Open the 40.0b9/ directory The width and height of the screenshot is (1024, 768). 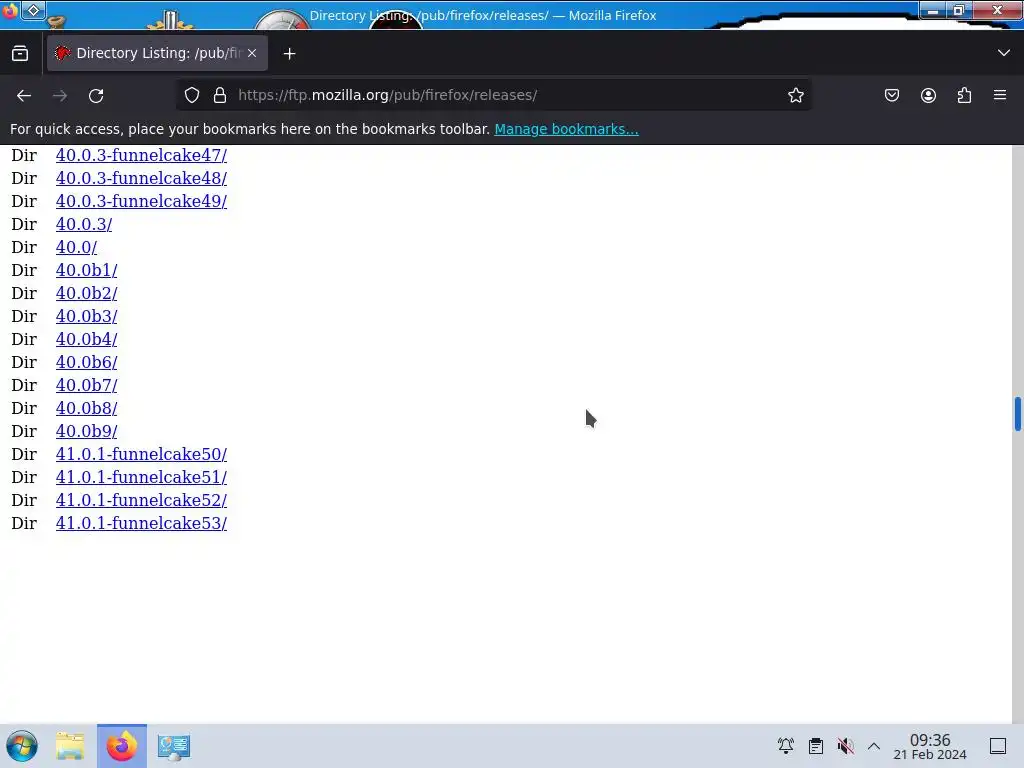(x=86, y=431)
